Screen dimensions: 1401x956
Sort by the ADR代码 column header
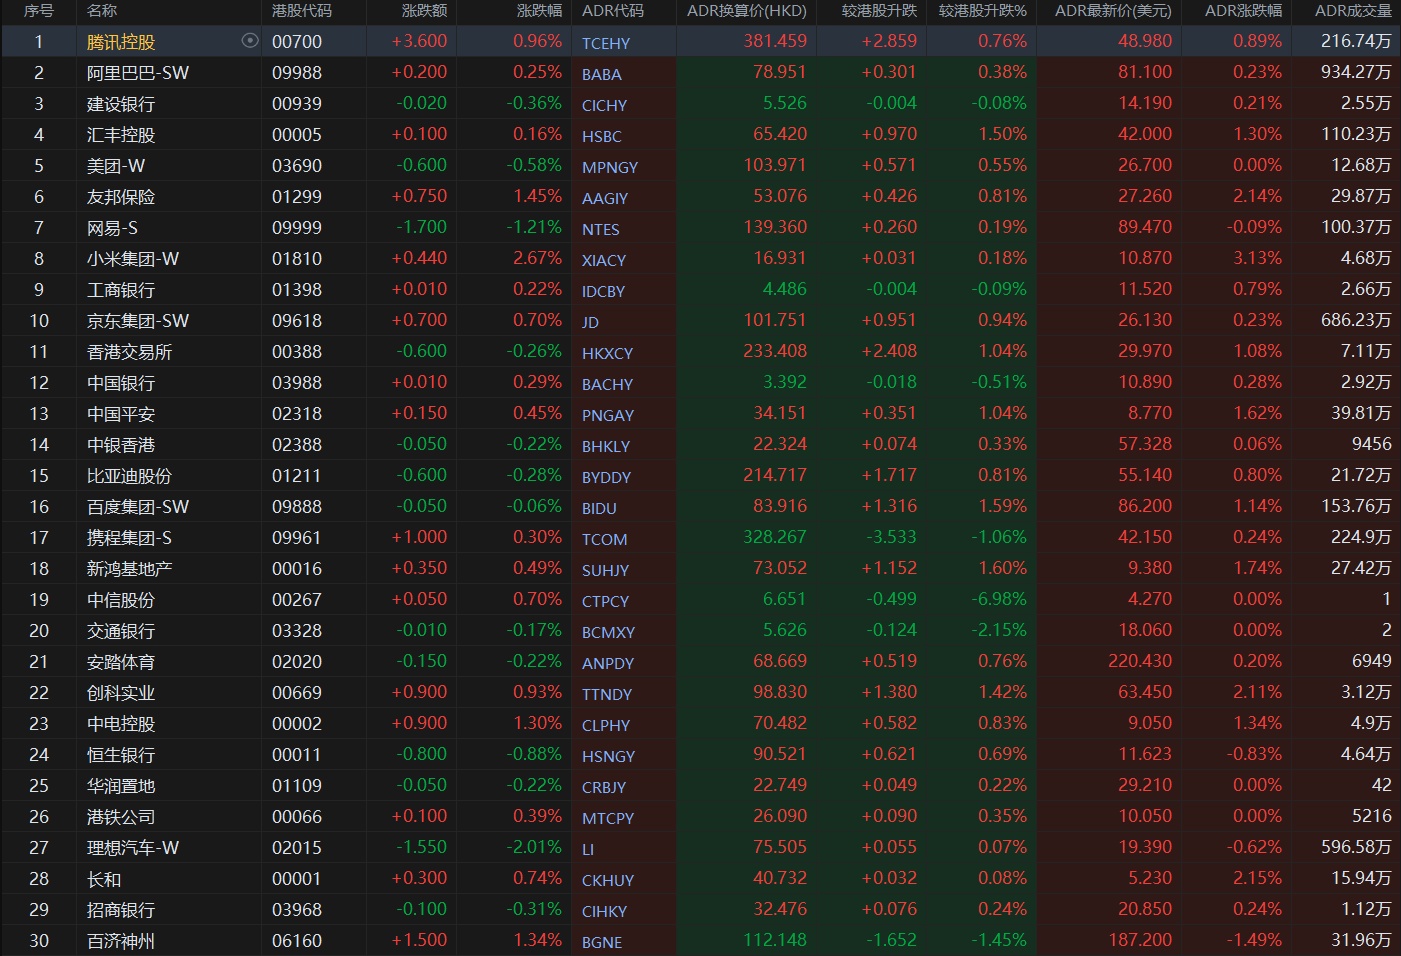pyautogui.click(x=613, y=11)
